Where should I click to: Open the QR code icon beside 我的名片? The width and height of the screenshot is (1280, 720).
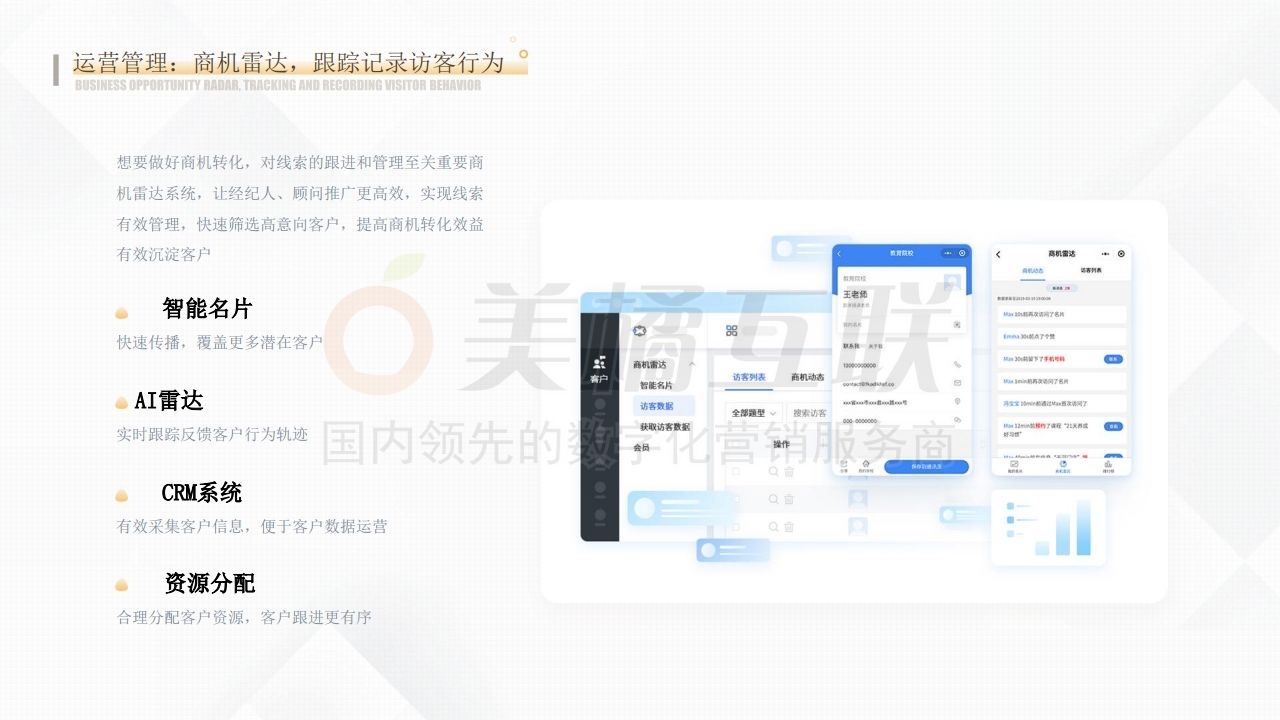point(957,325)
